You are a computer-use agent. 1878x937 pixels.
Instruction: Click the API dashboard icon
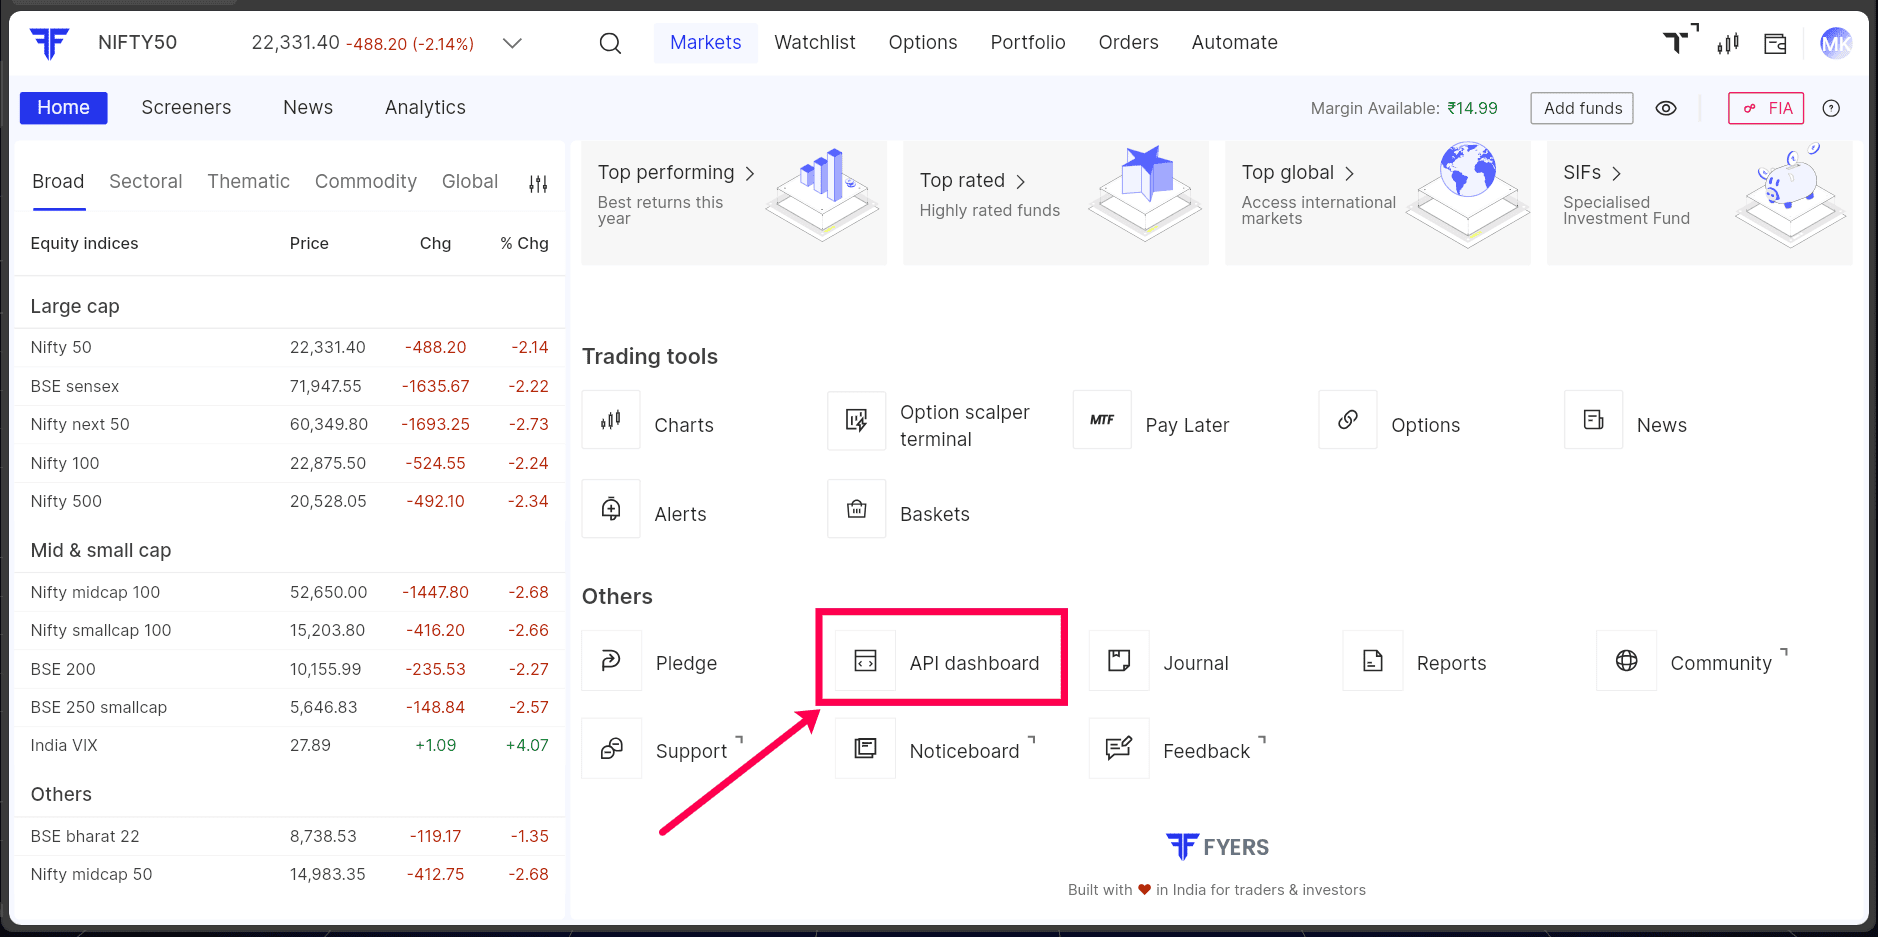pos(865,661)
